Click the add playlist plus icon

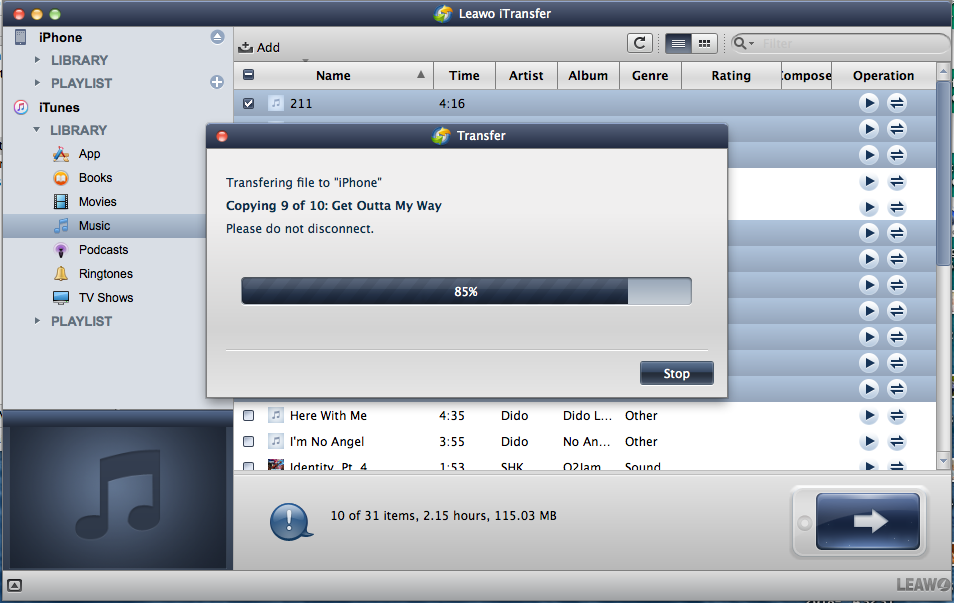tap(217, 83)
